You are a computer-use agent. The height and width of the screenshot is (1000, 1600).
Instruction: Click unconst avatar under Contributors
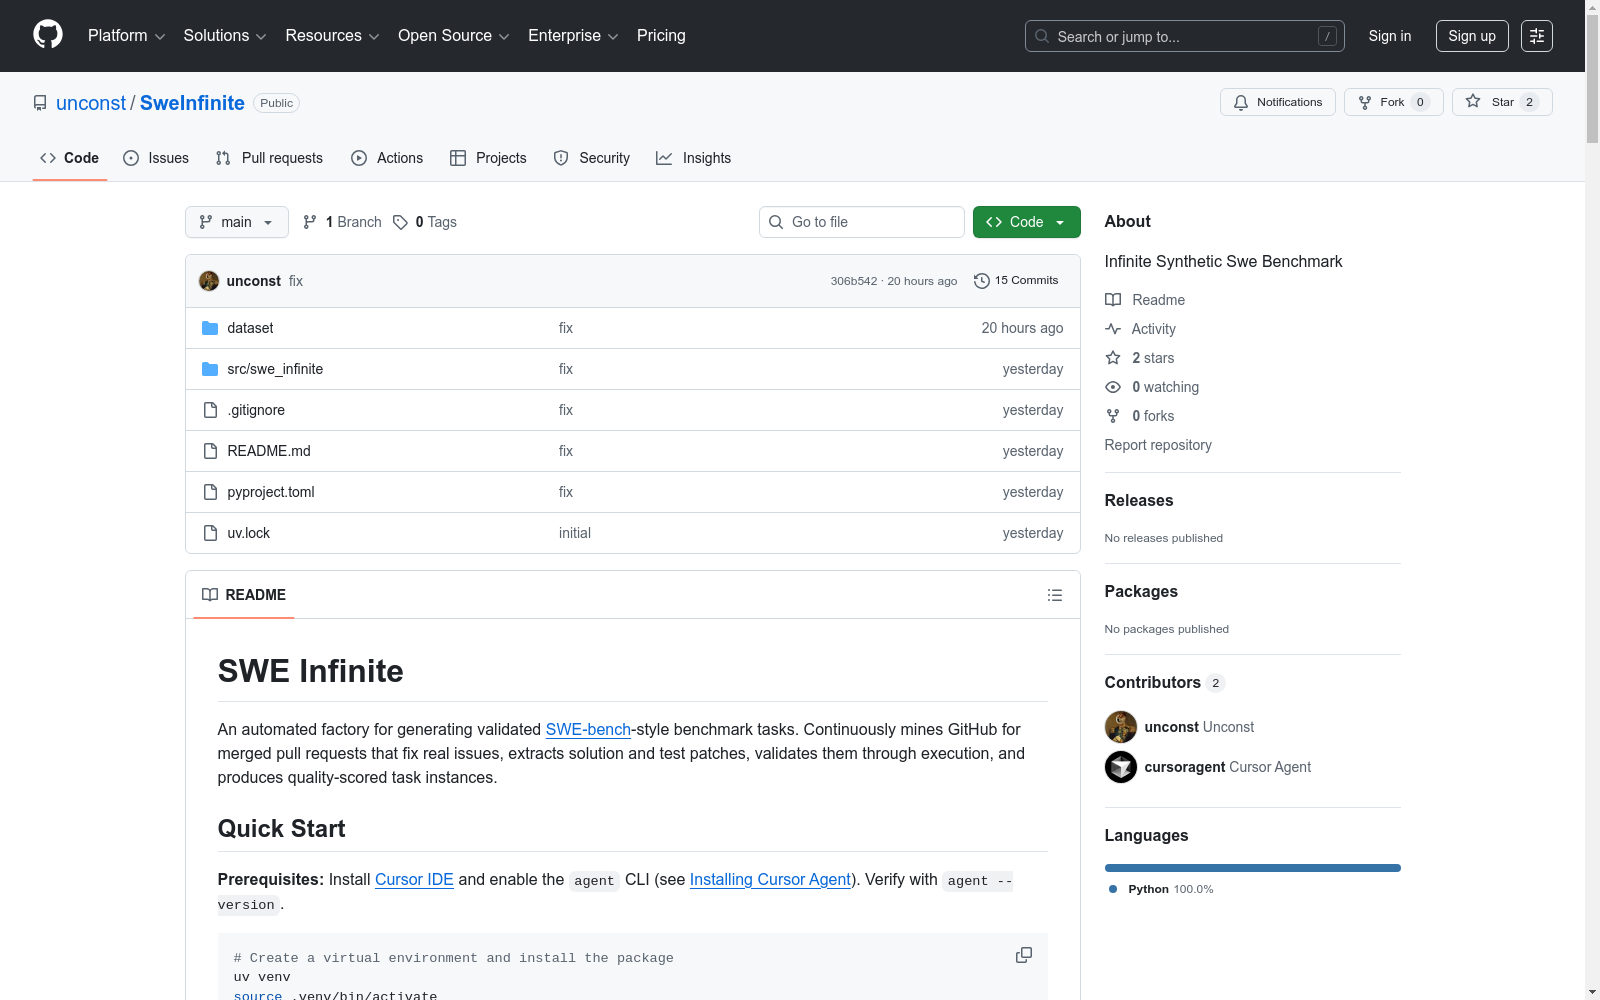coord(1121,727)
